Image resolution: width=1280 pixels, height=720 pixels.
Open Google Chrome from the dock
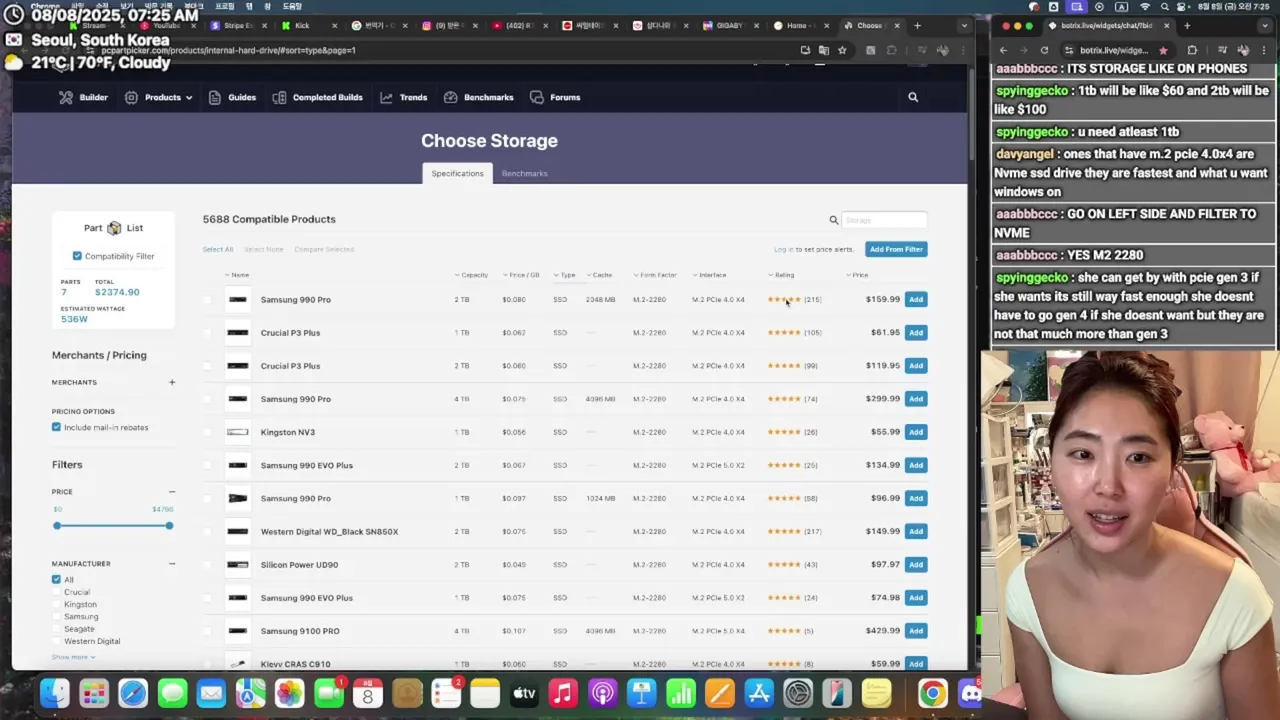click(933, 693)
